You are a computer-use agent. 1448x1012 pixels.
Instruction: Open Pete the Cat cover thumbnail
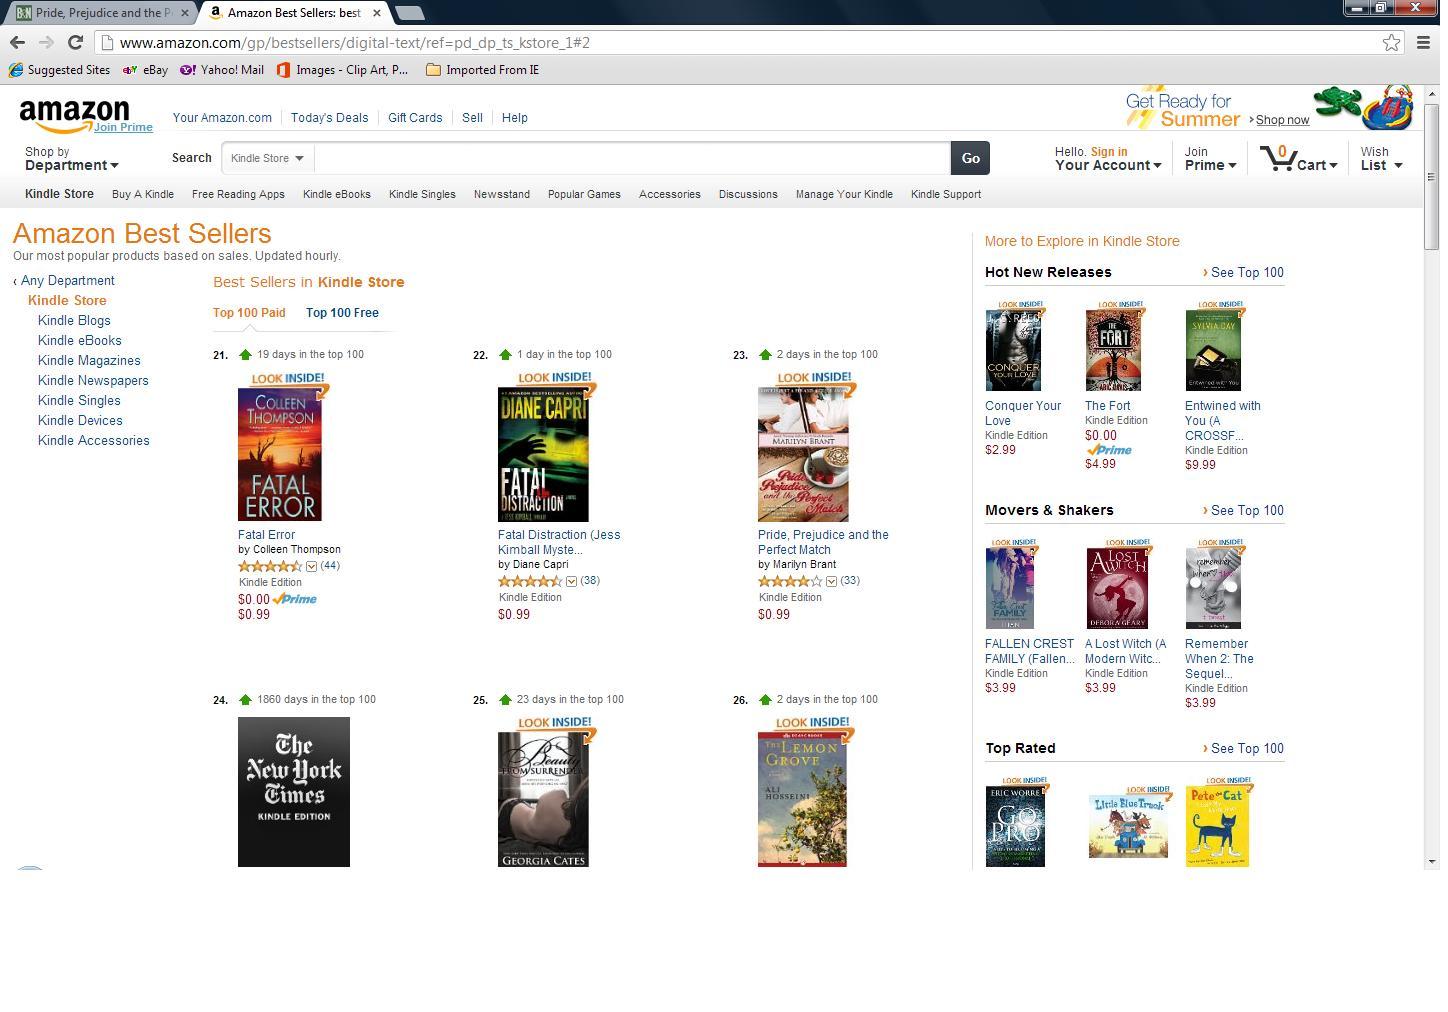(x=1217, y=826)
